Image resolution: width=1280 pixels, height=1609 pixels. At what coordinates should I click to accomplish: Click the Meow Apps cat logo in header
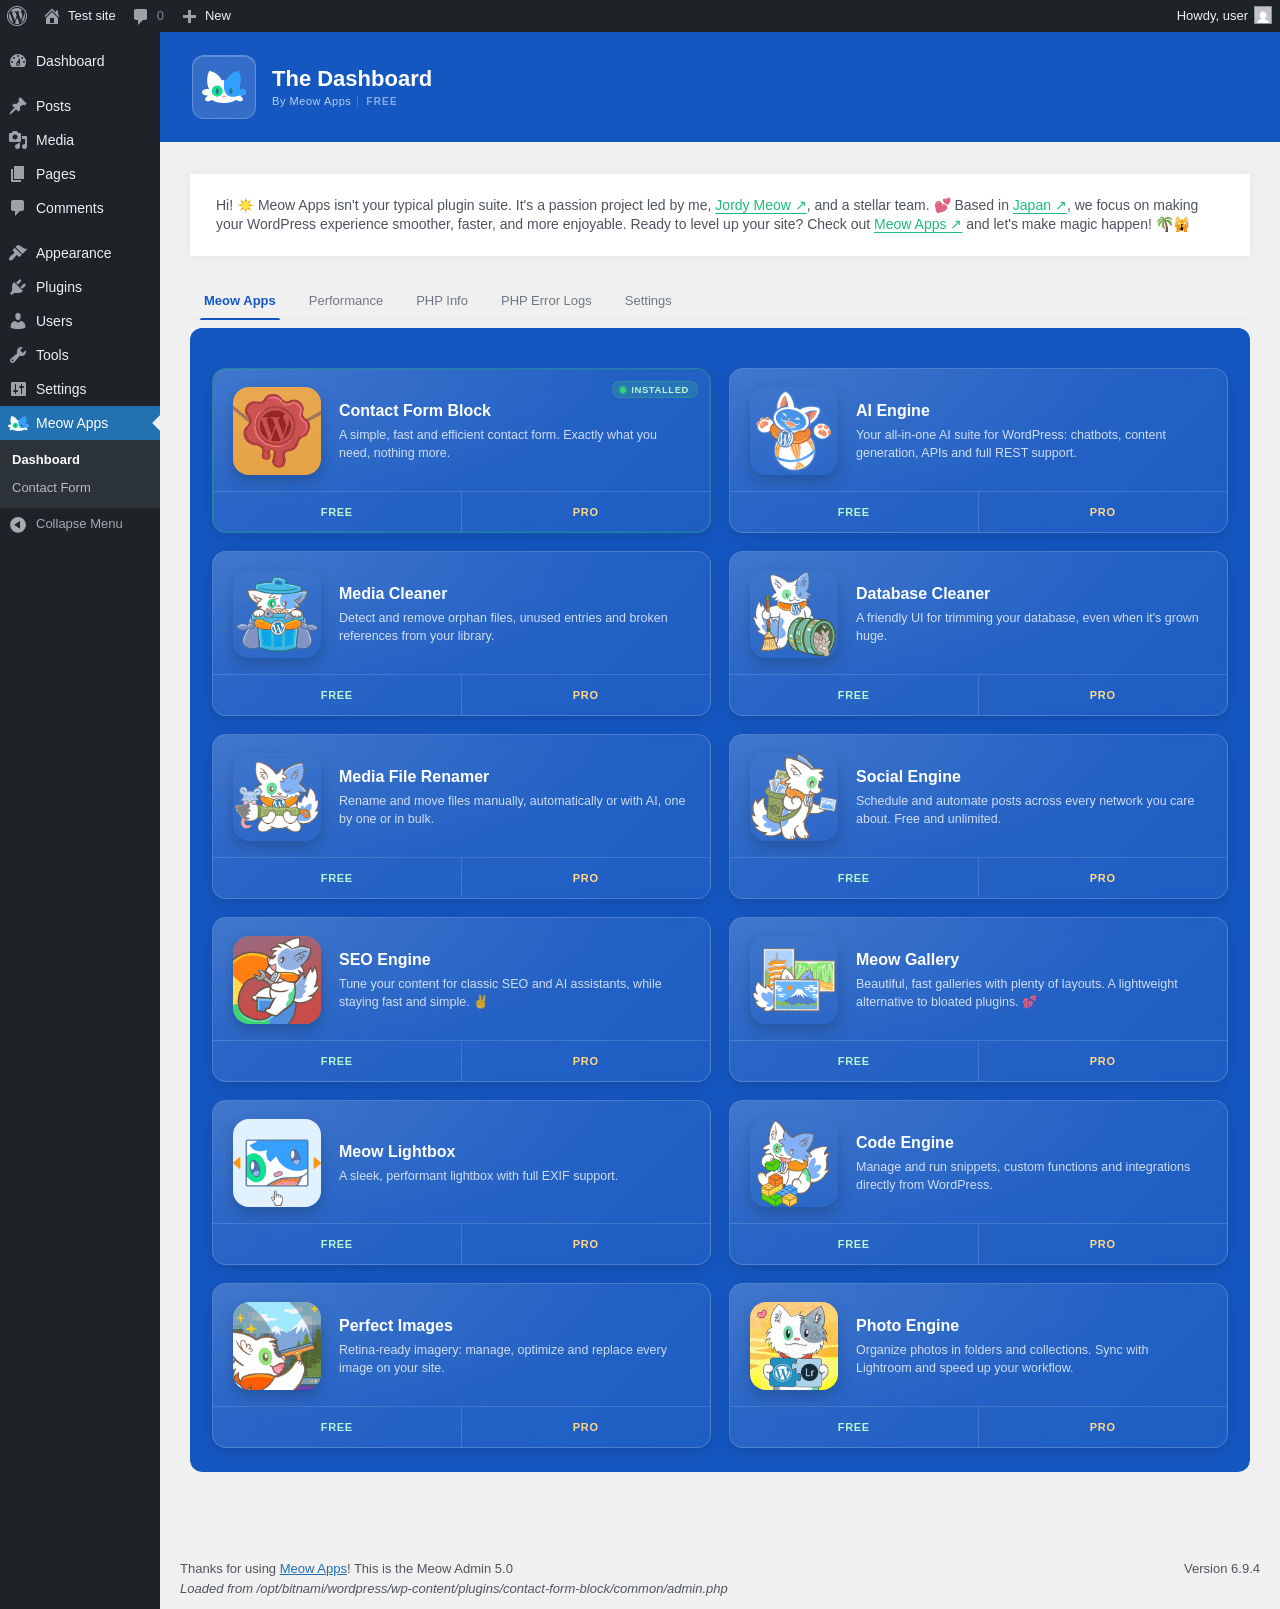point(224,87)
